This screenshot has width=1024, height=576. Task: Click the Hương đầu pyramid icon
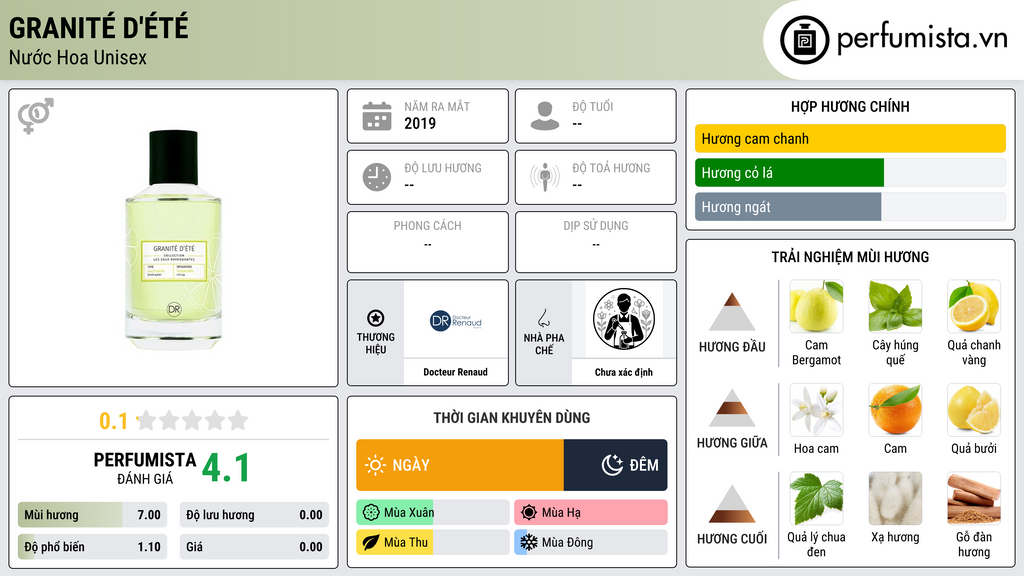click(732, 312)
